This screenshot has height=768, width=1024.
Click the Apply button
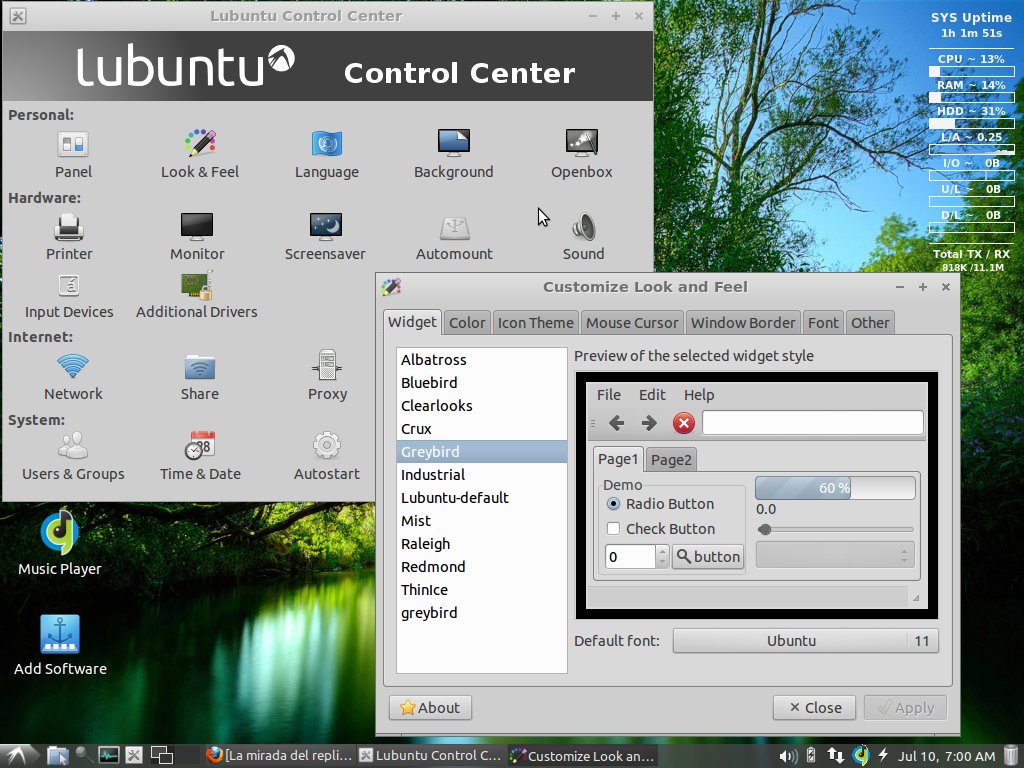pos(905,707)
